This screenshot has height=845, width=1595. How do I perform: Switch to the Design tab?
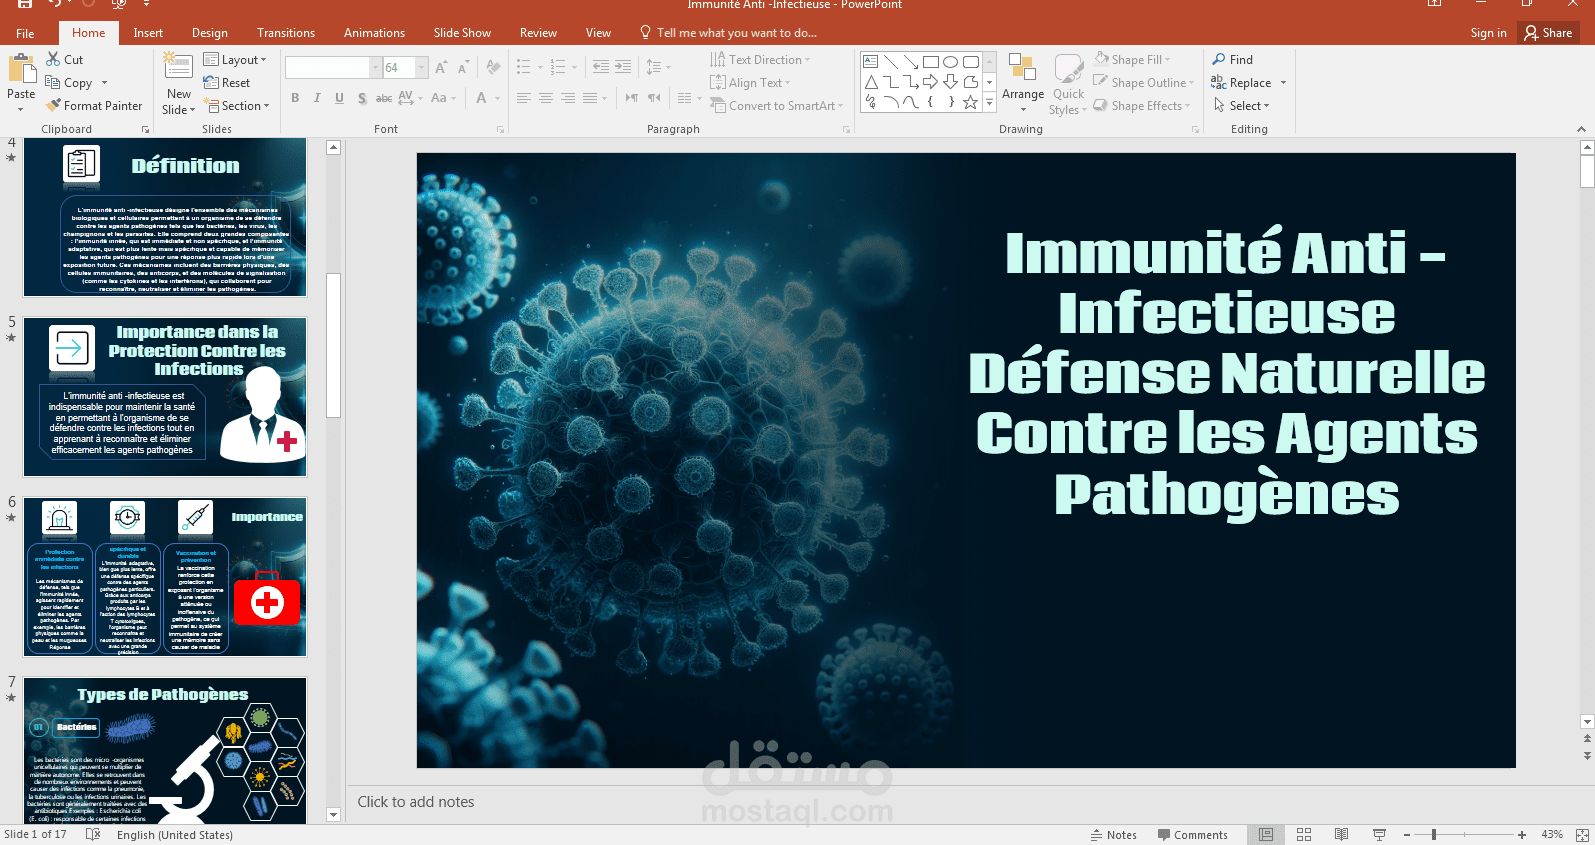click(210, 33)
